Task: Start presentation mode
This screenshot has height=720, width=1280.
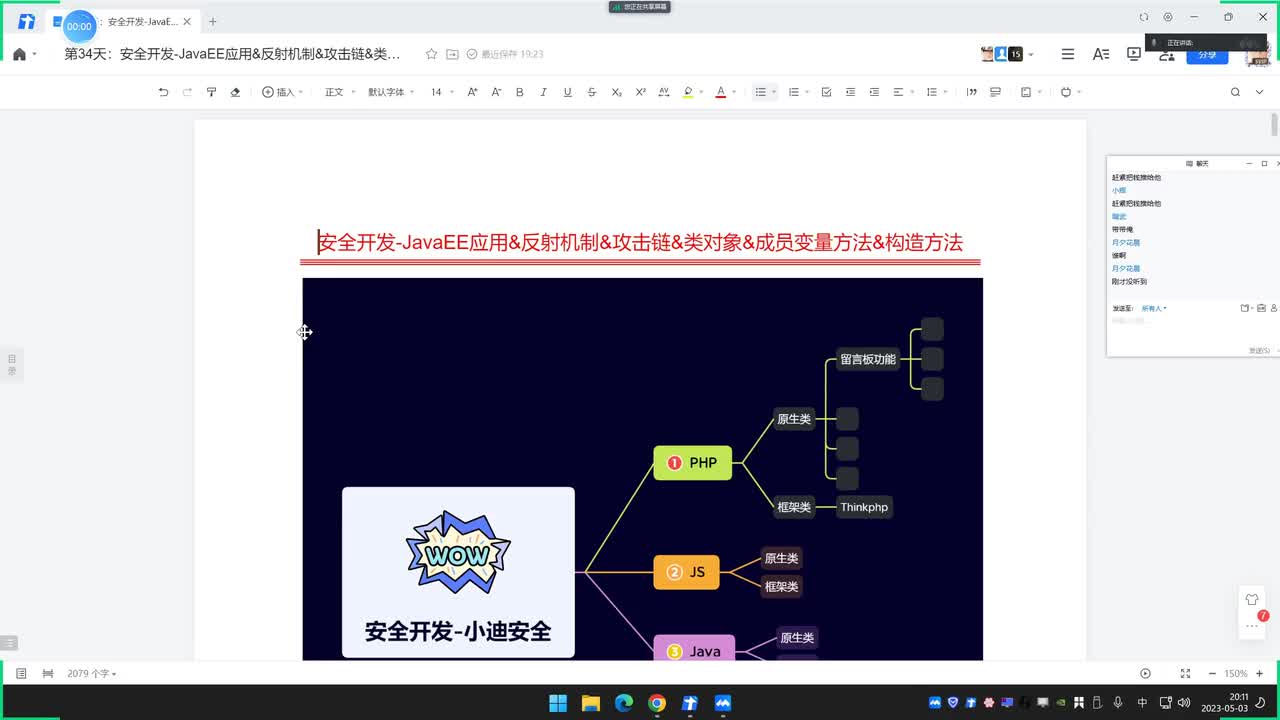Action: click(x=1134, y=54)
